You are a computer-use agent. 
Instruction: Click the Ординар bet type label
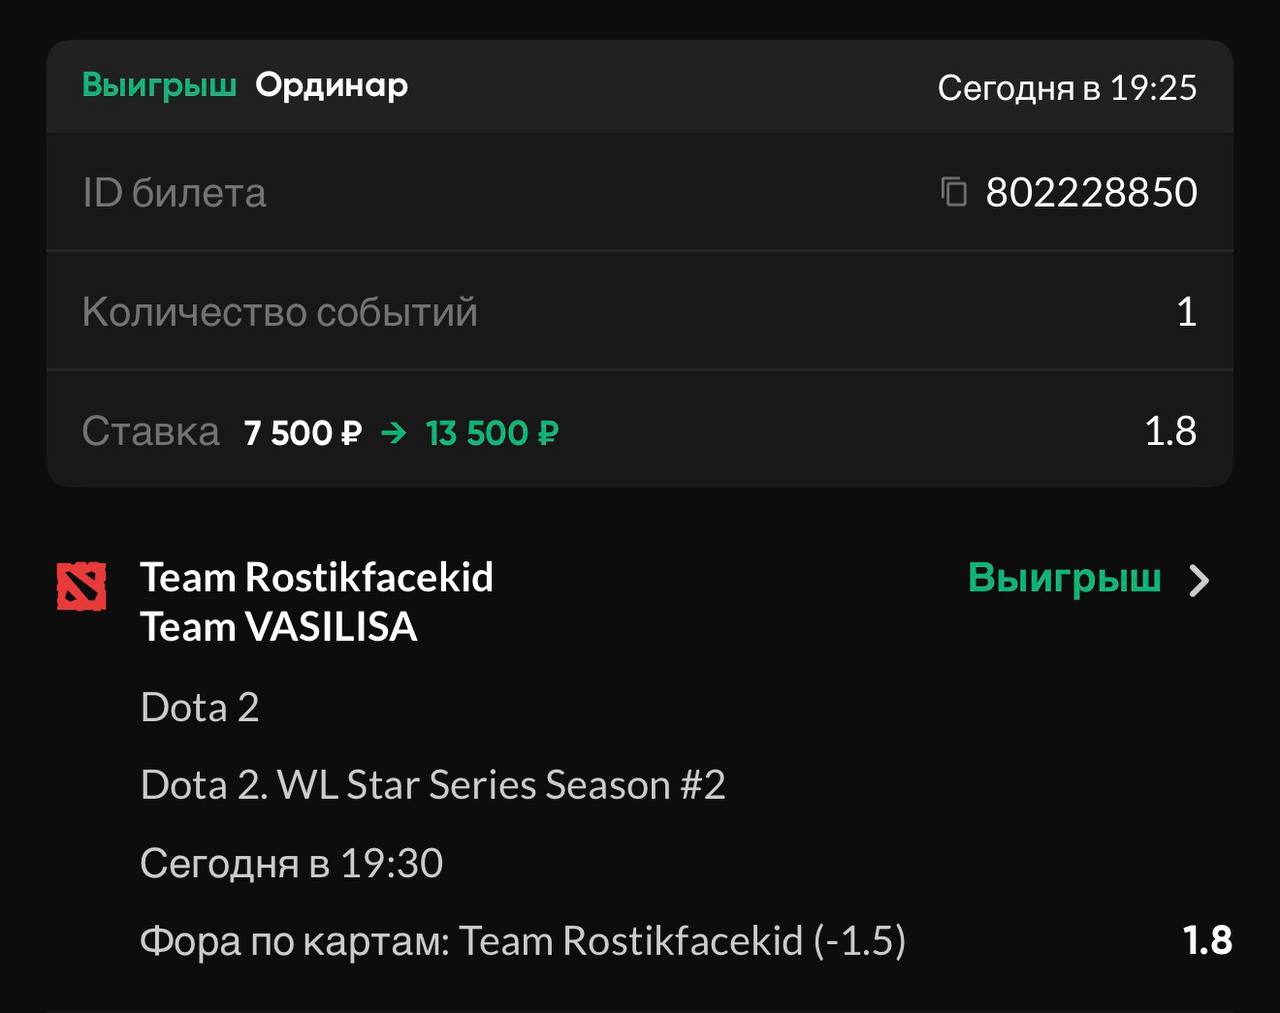pyautogui.click(x=331, y=86)
